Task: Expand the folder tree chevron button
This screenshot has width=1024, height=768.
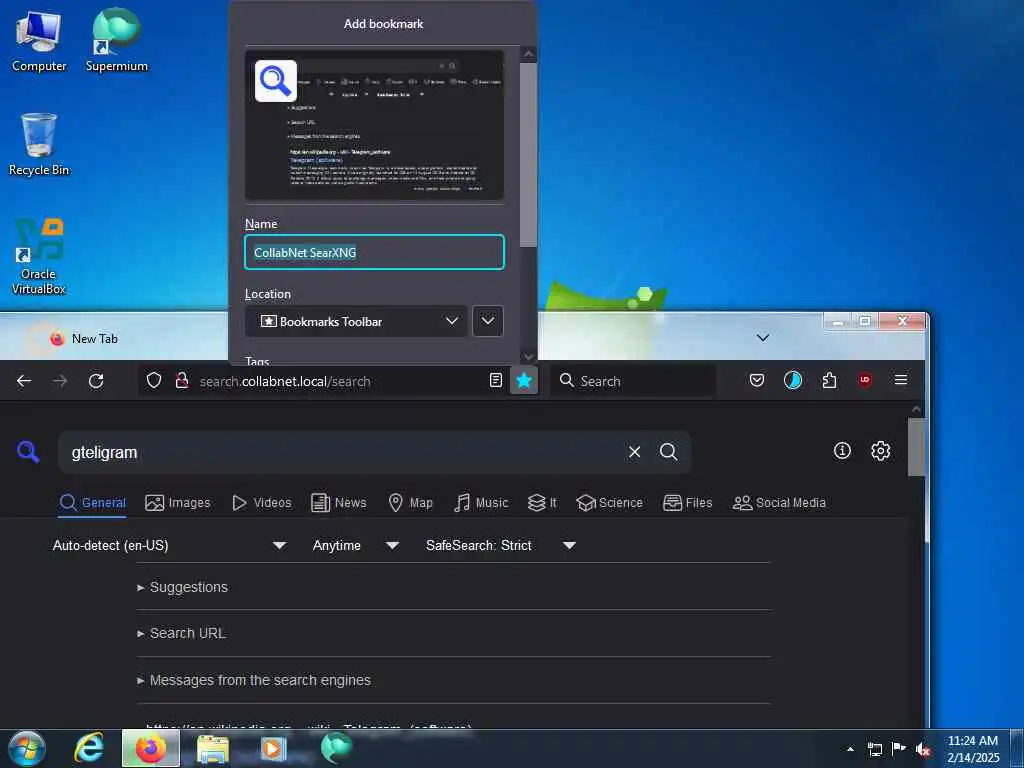Action: [488, 321]
